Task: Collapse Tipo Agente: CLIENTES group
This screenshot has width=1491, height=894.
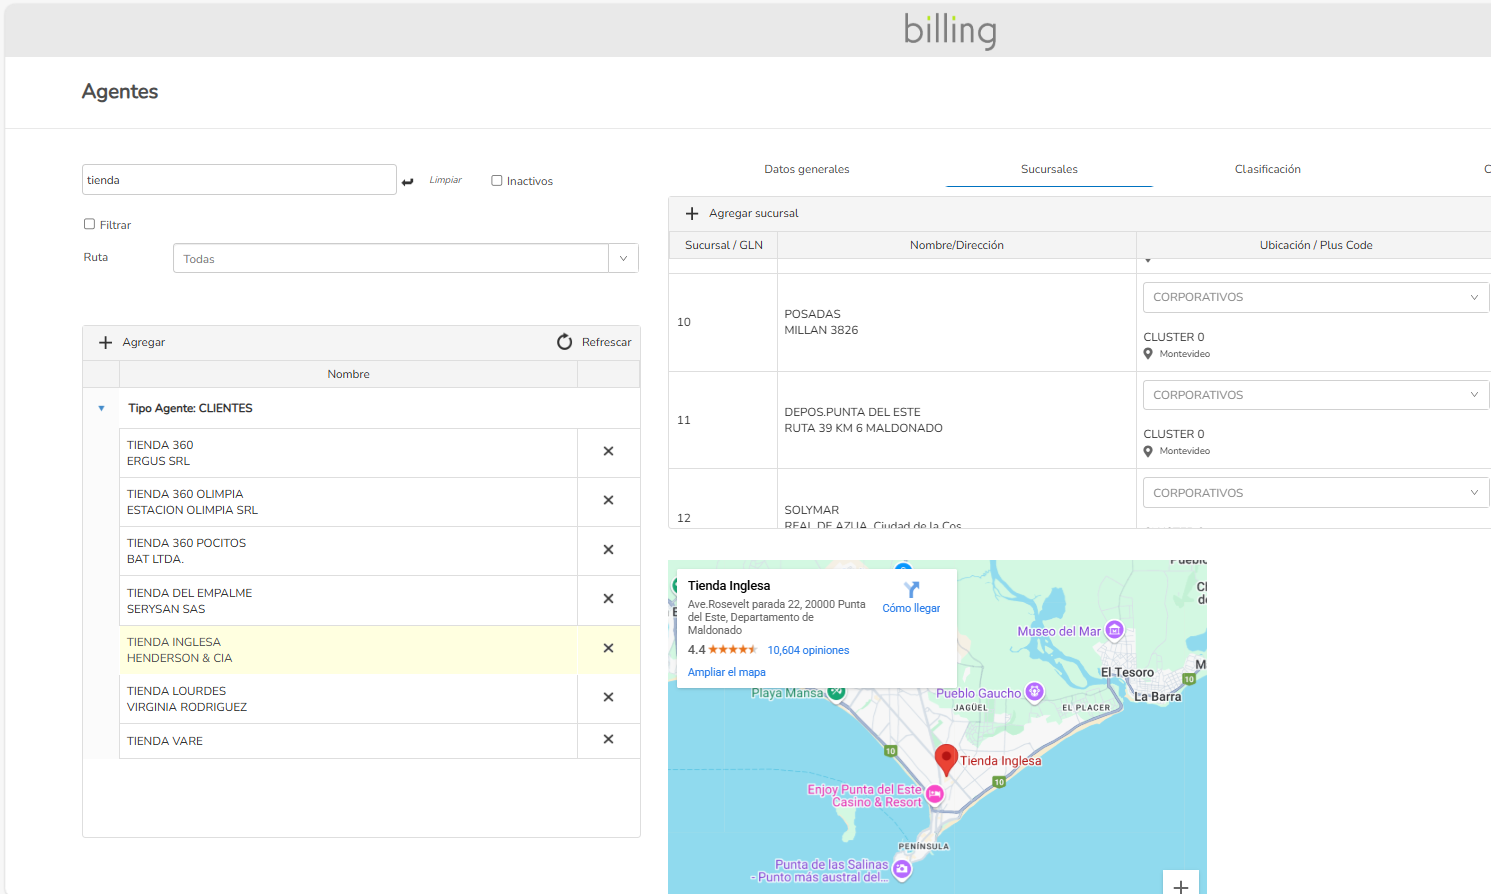Action: pyautogui.click(x=101, y=409)
